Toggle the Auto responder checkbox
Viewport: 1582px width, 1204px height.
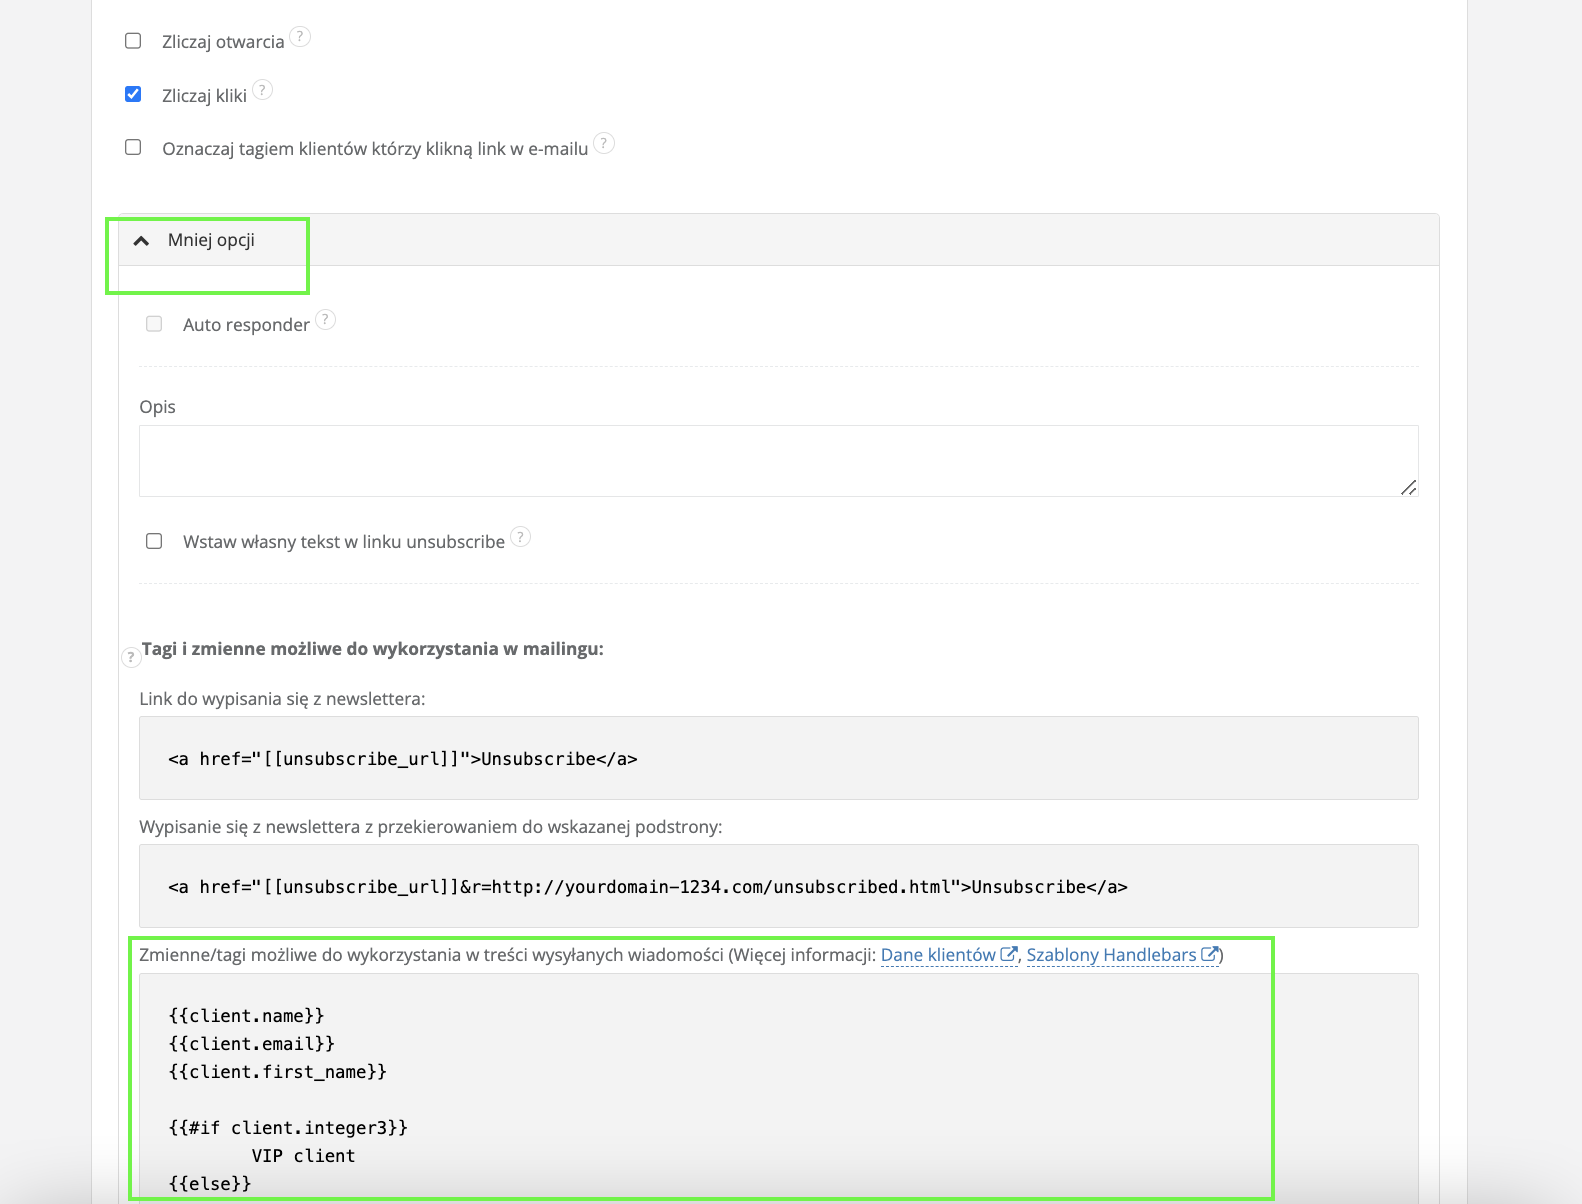point(154,324)
